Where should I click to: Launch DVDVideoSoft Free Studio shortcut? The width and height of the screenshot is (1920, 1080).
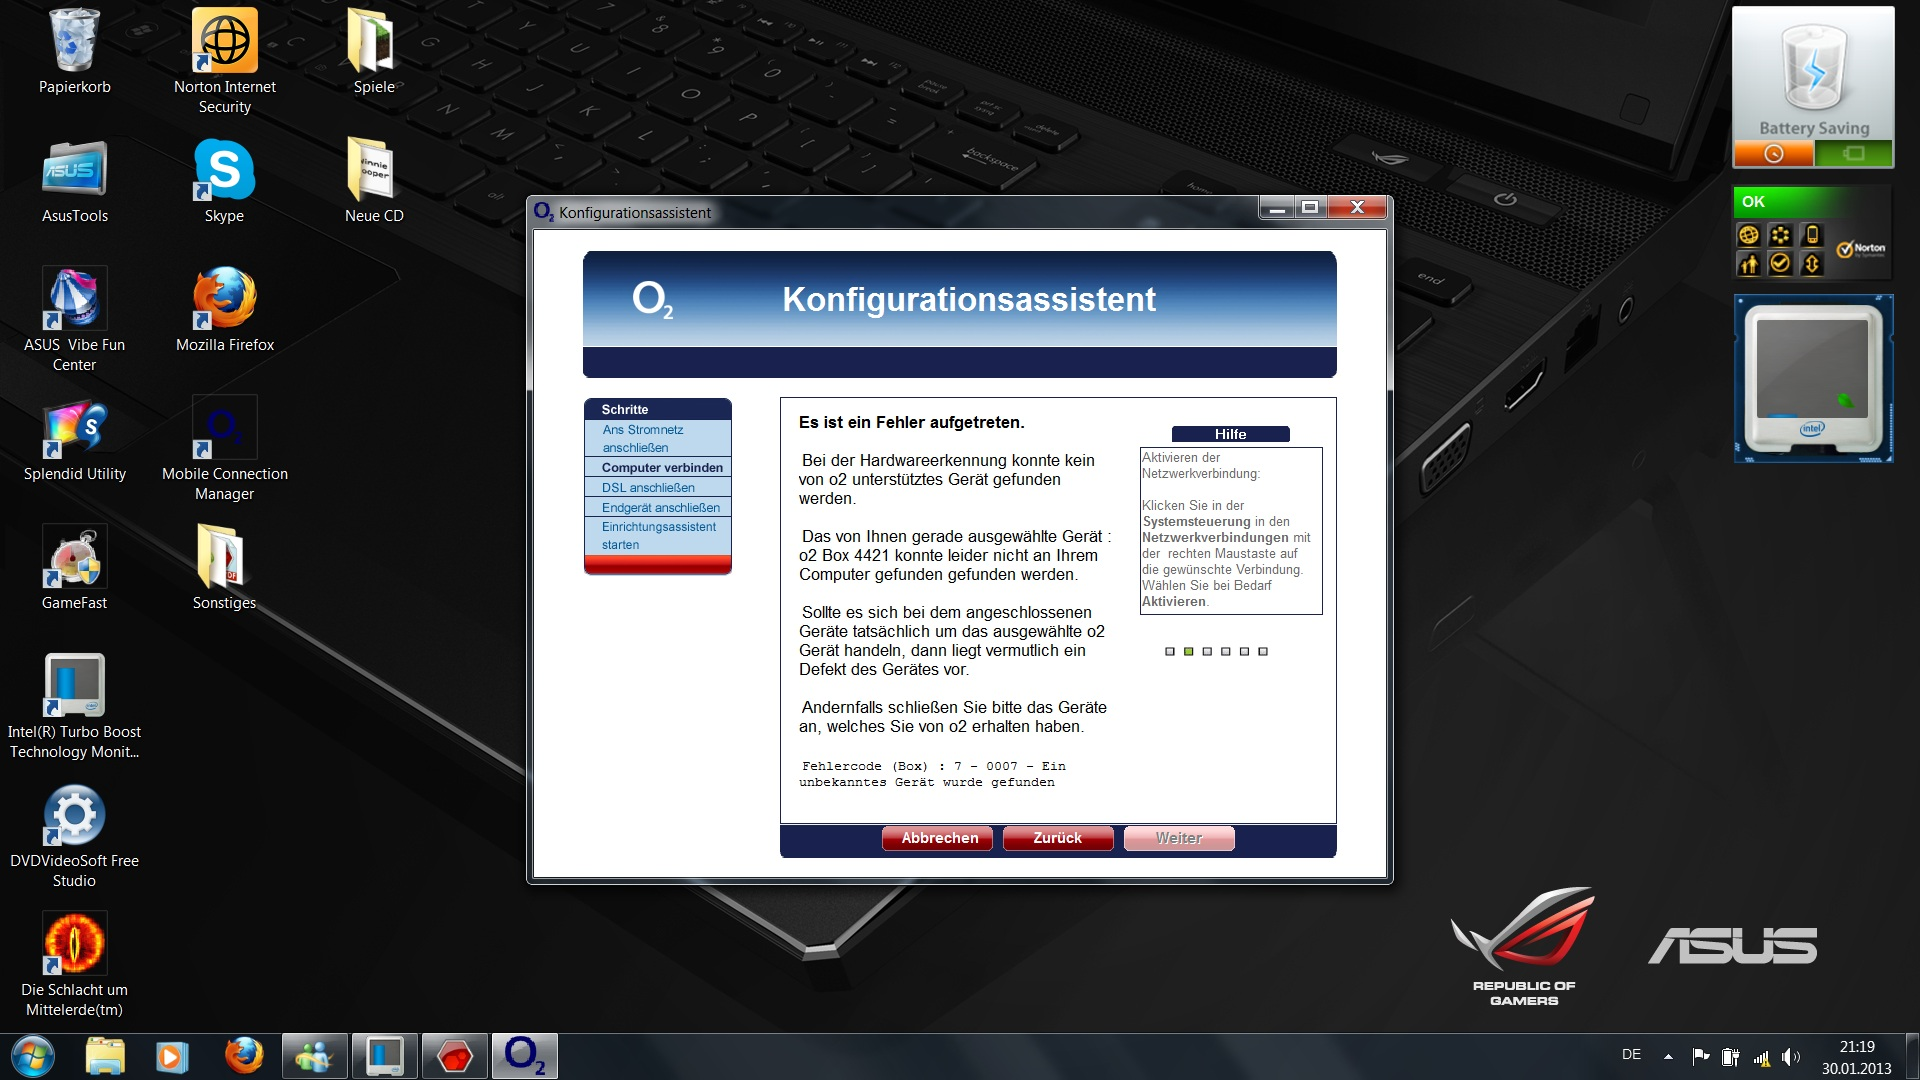75,836
